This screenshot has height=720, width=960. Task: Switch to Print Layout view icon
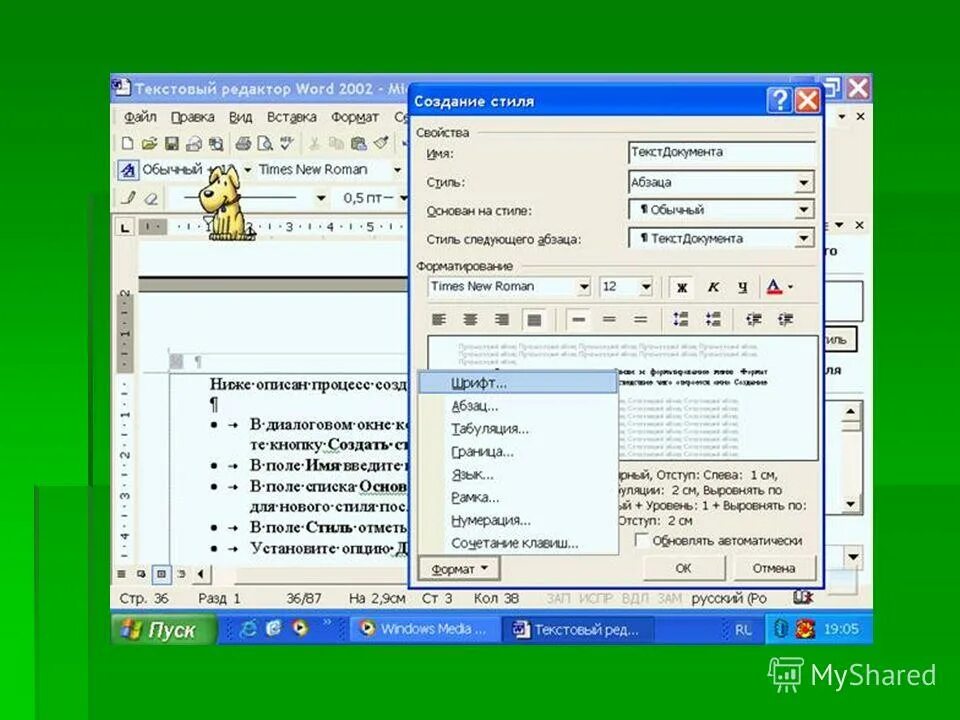(x=161, y=574)
